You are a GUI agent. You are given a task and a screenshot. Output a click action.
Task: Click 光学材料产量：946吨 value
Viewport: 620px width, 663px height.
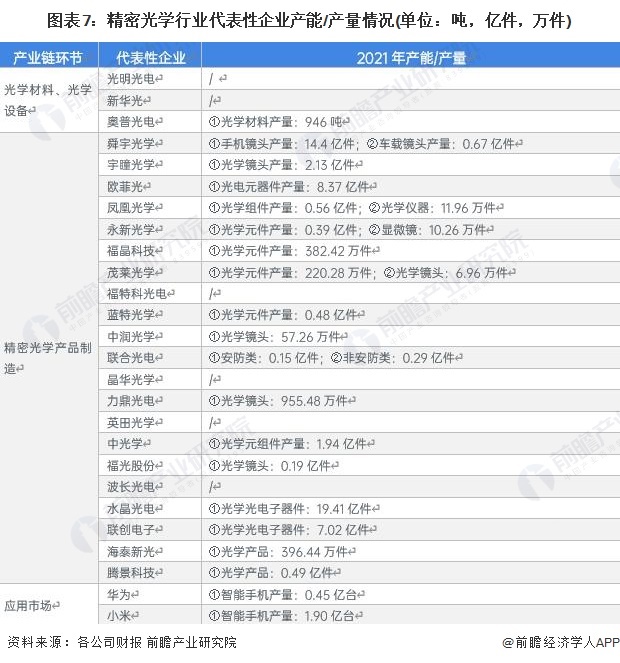click(x=280, y=122)
